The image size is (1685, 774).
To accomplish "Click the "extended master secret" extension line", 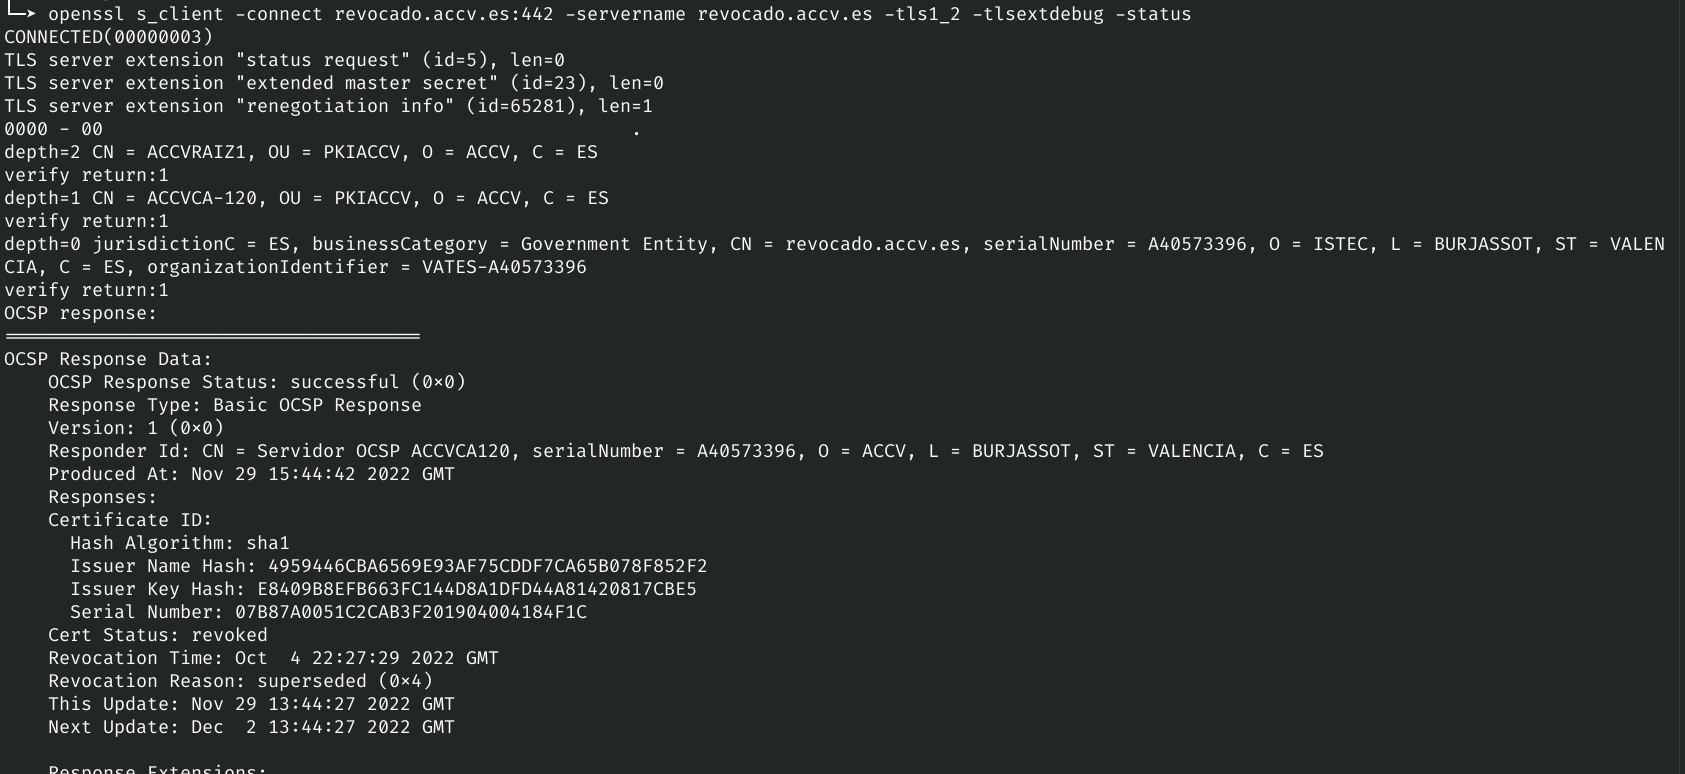I will point(333,83).
